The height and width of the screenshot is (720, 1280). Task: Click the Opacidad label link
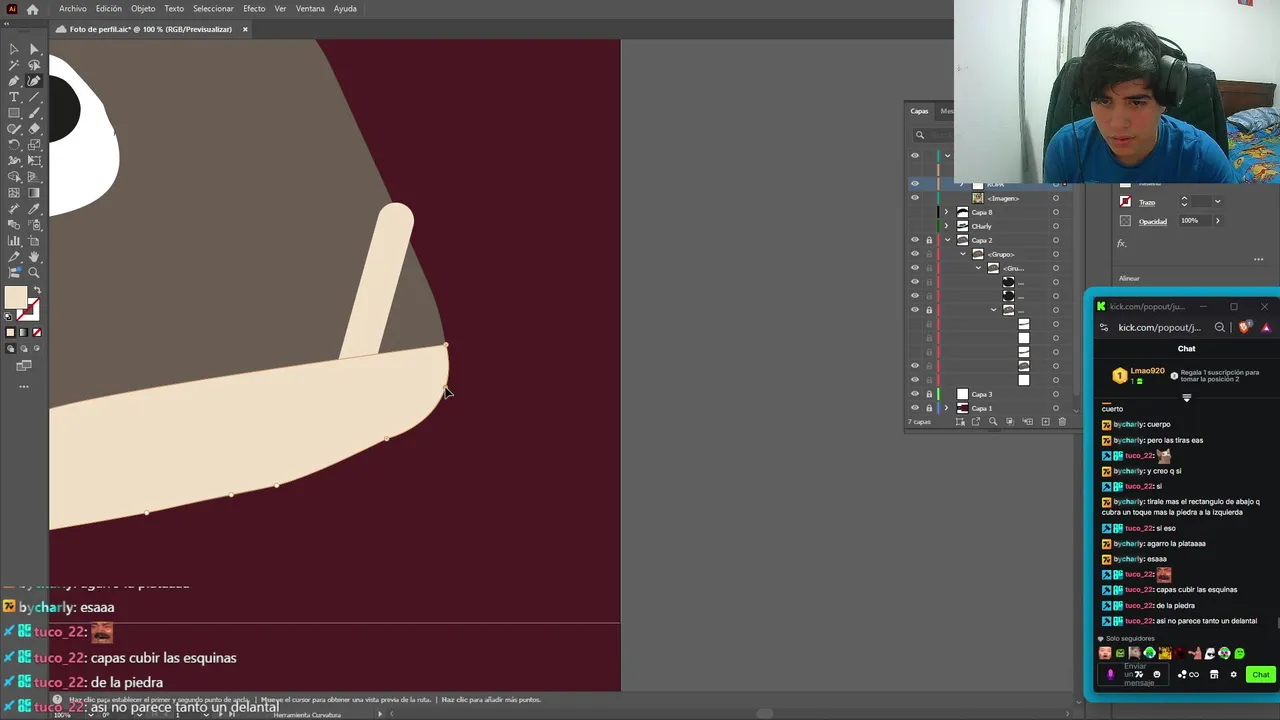tap(1153, 221)
